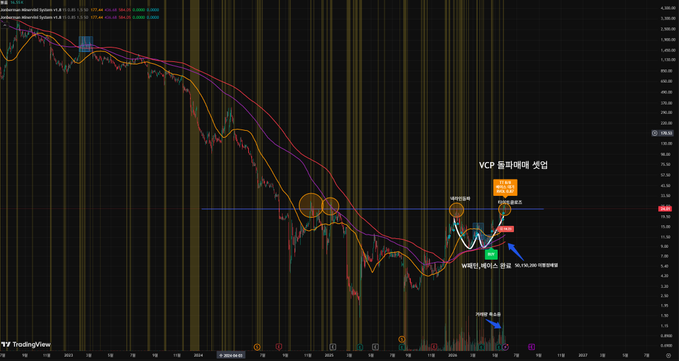Select the VCP 돌파매매 셋업 text annotation
This screenshot has width=679, height=361.
tap(513, 165)
